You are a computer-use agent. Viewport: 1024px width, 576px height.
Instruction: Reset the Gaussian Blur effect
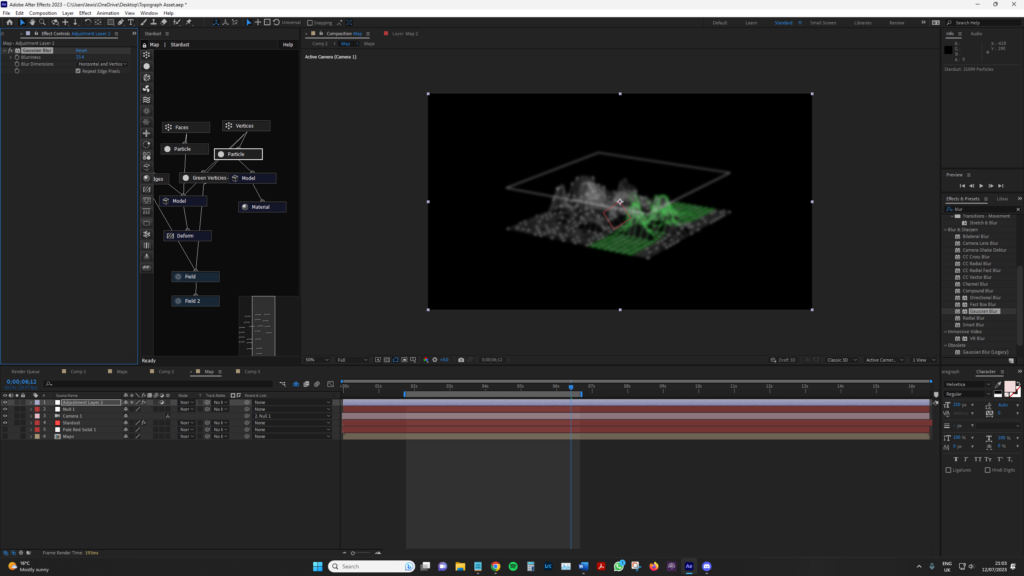(x=81, y=50)
